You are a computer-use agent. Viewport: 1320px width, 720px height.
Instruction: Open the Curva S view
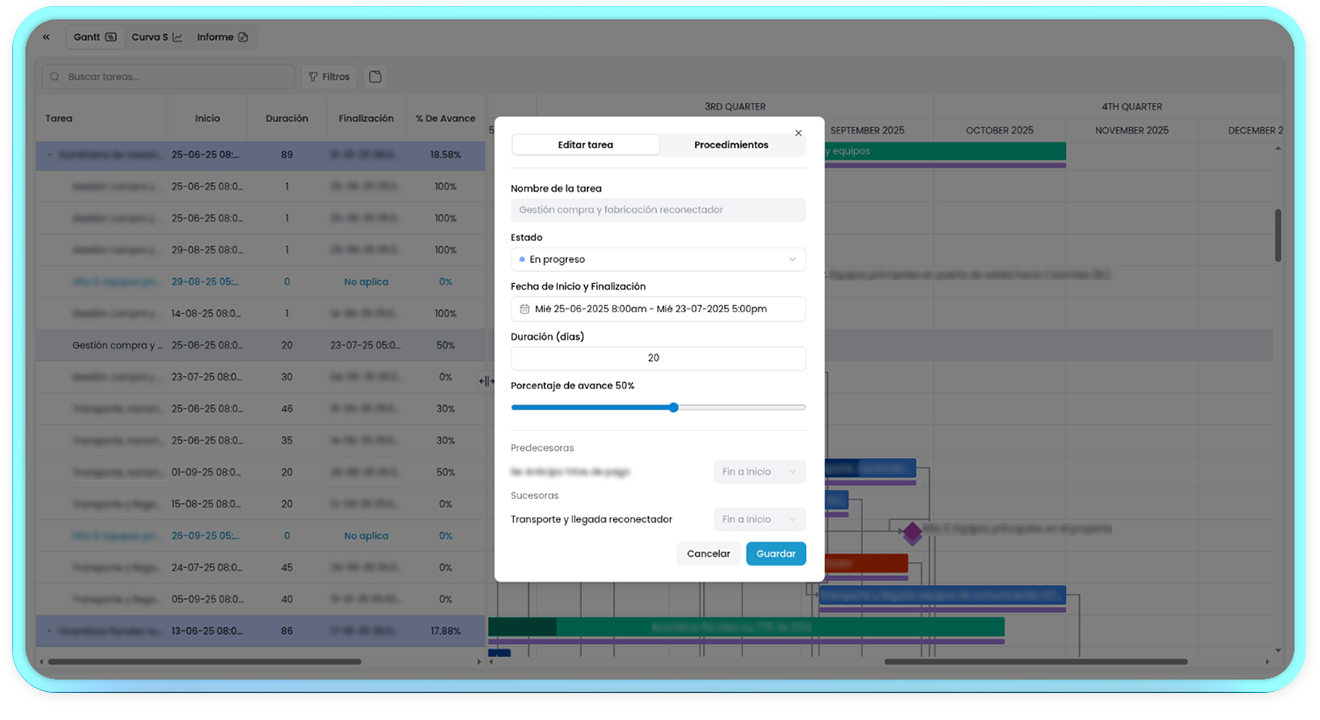tap(157, 37)
